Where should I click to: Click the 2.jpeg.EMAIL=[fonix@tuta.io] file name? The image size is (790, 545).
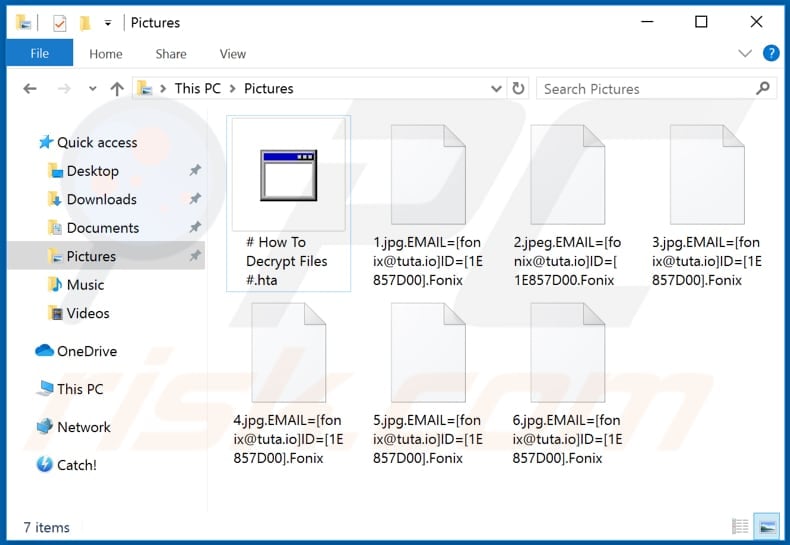567,261
